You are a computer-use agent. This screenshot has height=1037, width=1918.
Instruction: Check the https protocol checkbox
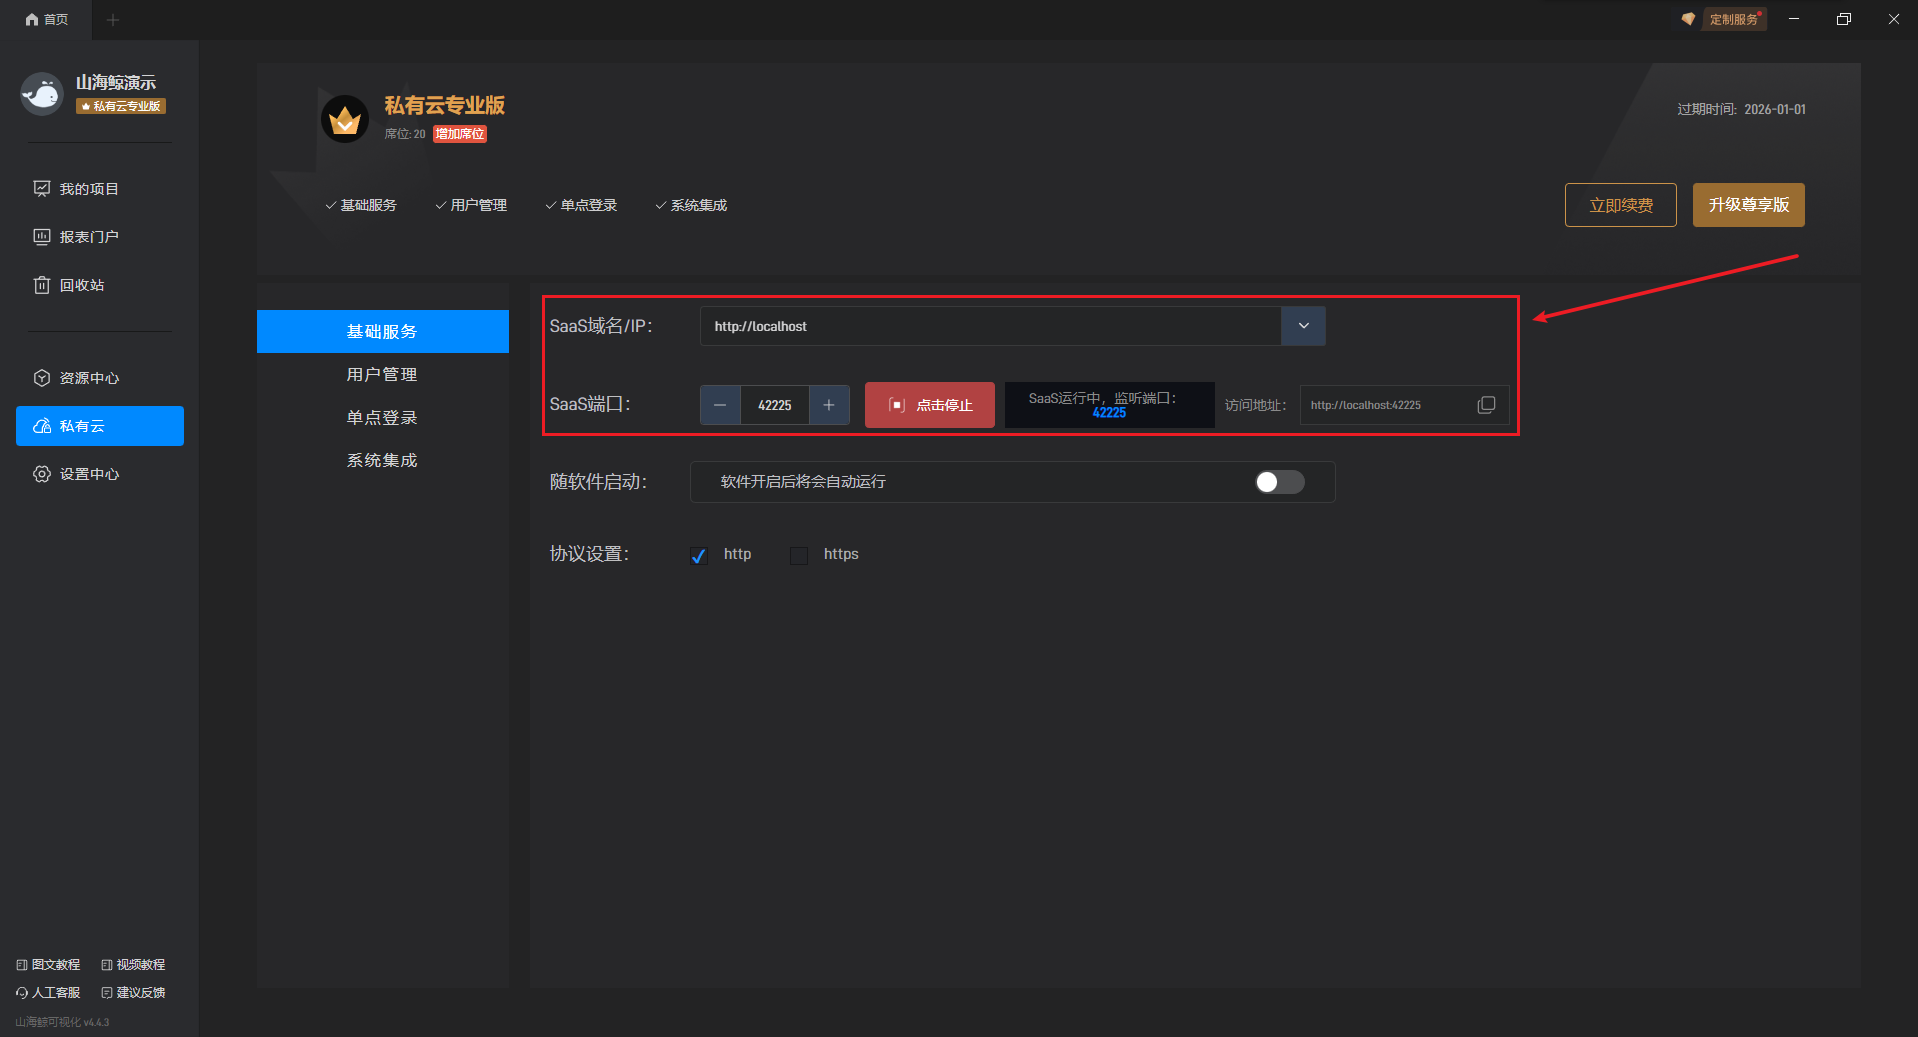(799, 555)
